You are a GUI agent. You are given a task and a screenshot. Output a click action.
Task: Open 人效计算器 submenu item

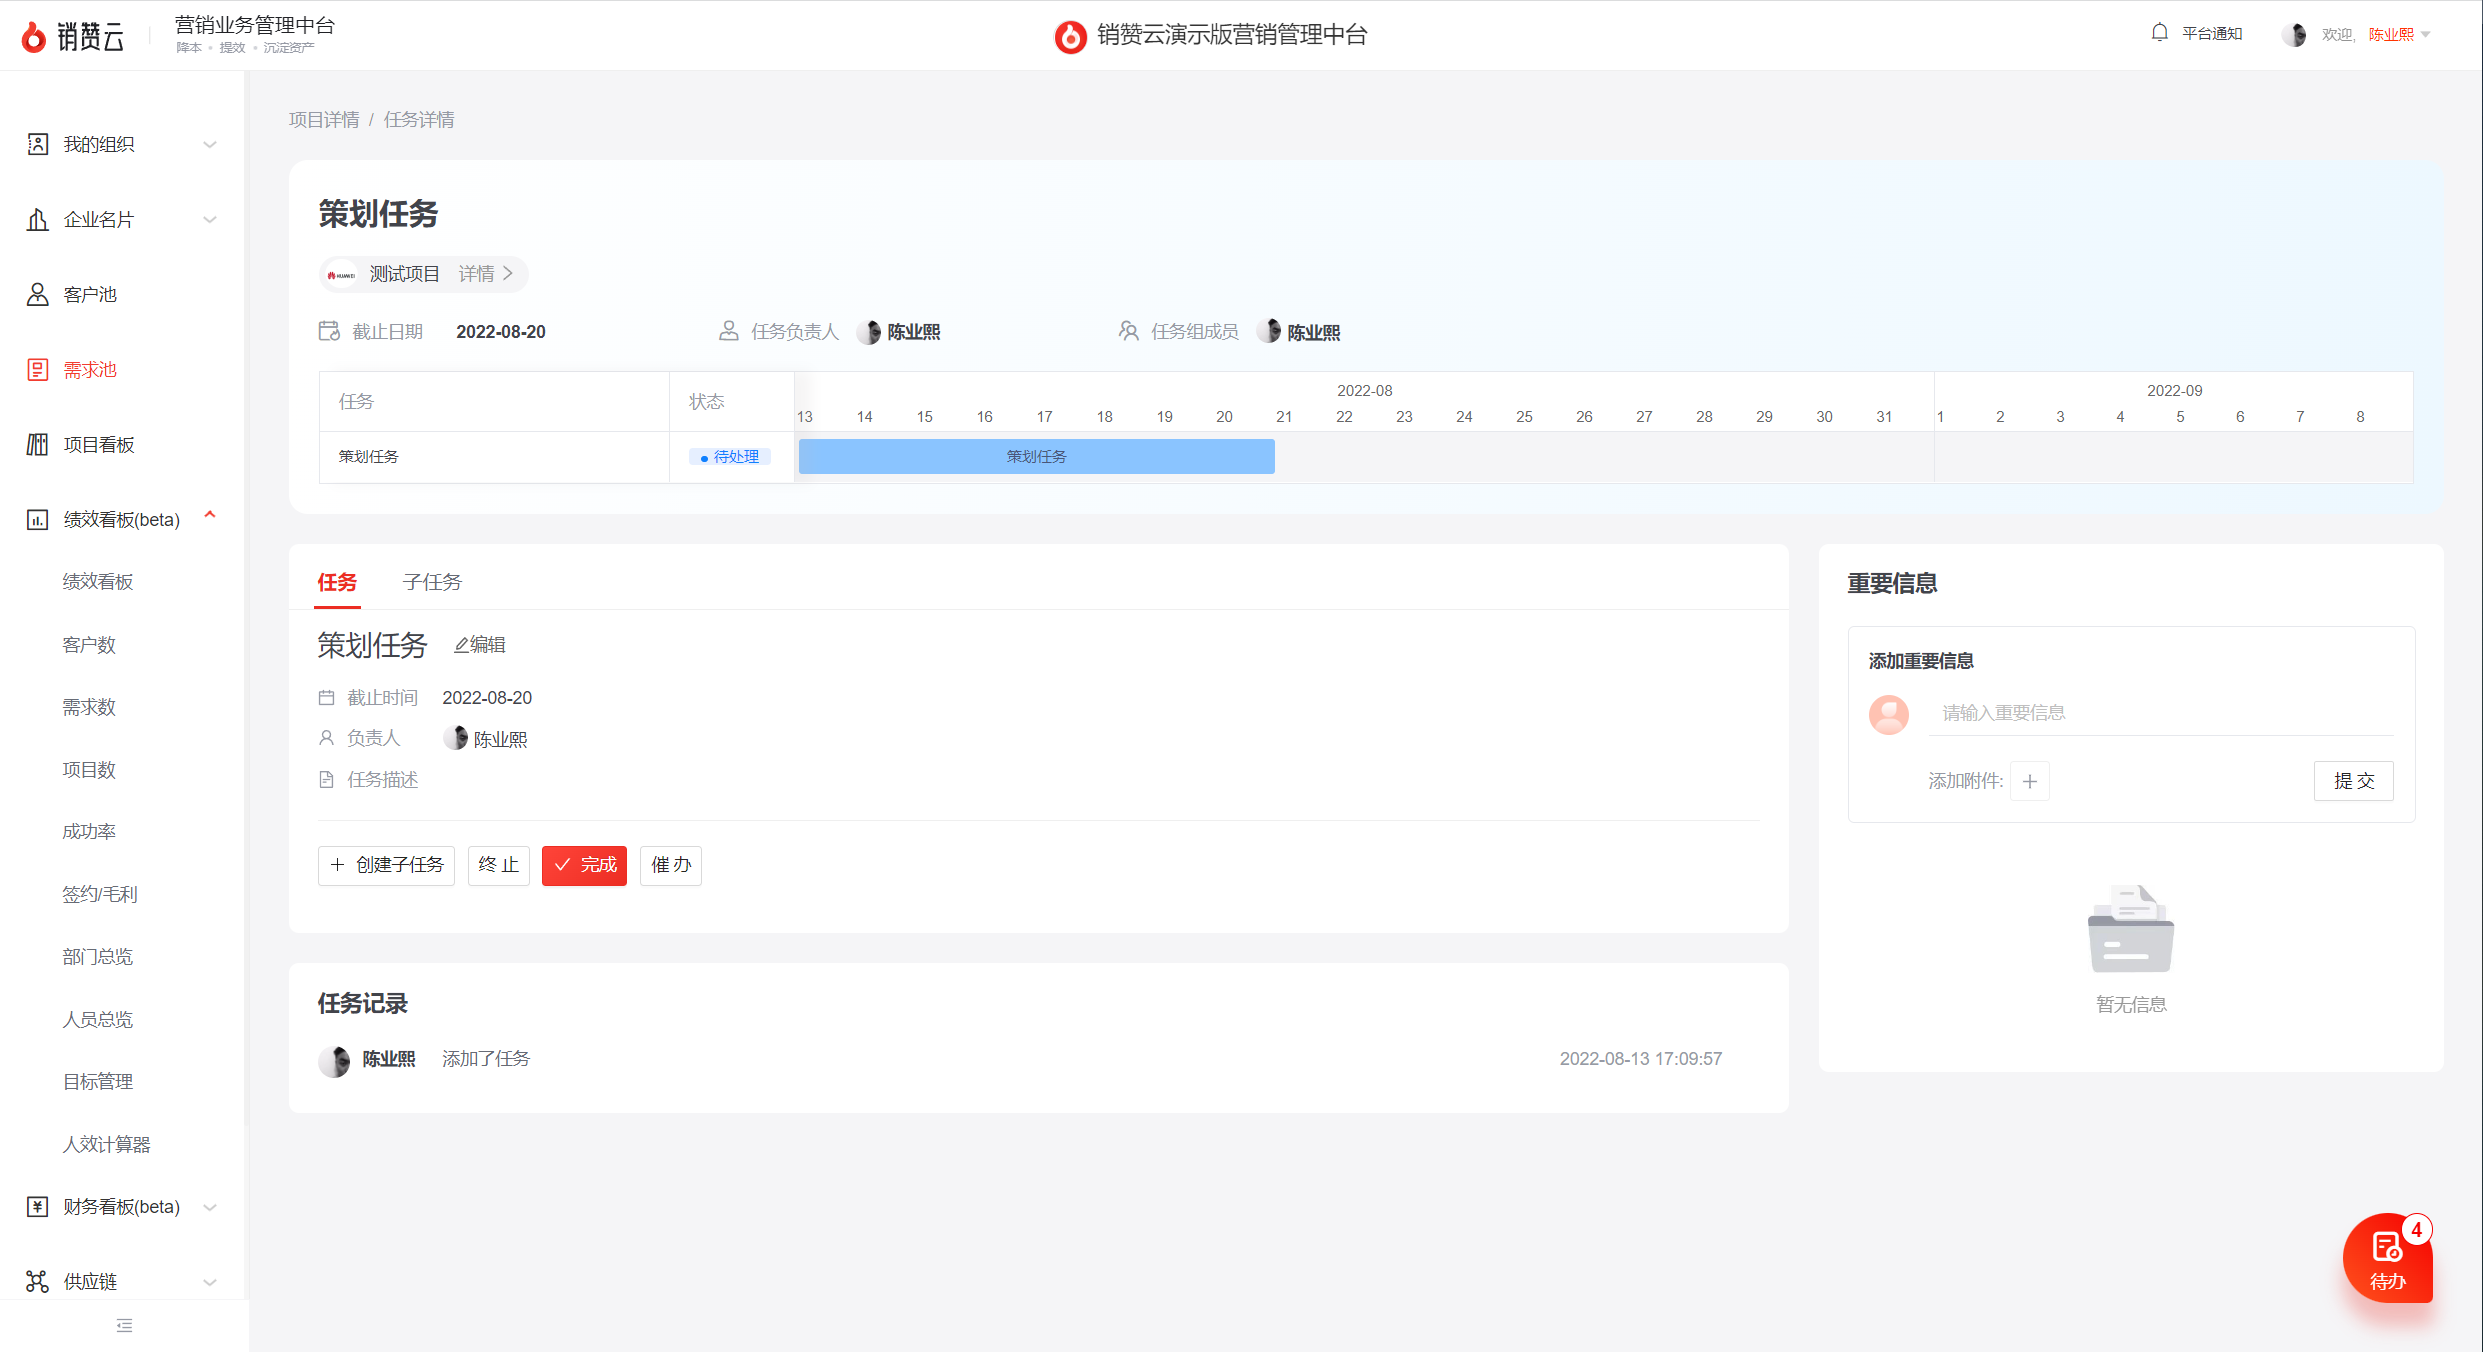point(106,1145)
